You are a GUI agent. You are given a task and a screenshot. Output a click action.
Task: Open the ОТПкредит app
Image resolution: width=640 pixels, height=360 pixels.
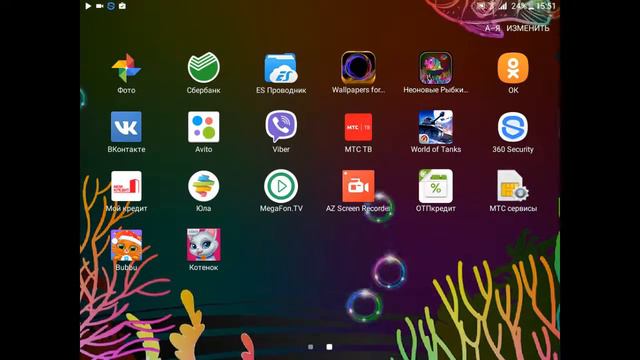(x=436, y=186)
